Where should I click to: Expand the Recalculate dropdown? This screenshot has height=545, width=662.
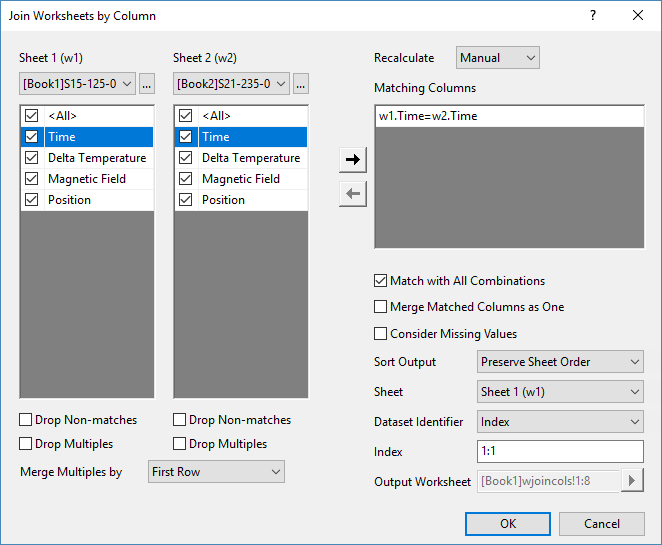(x=498, y=58)
